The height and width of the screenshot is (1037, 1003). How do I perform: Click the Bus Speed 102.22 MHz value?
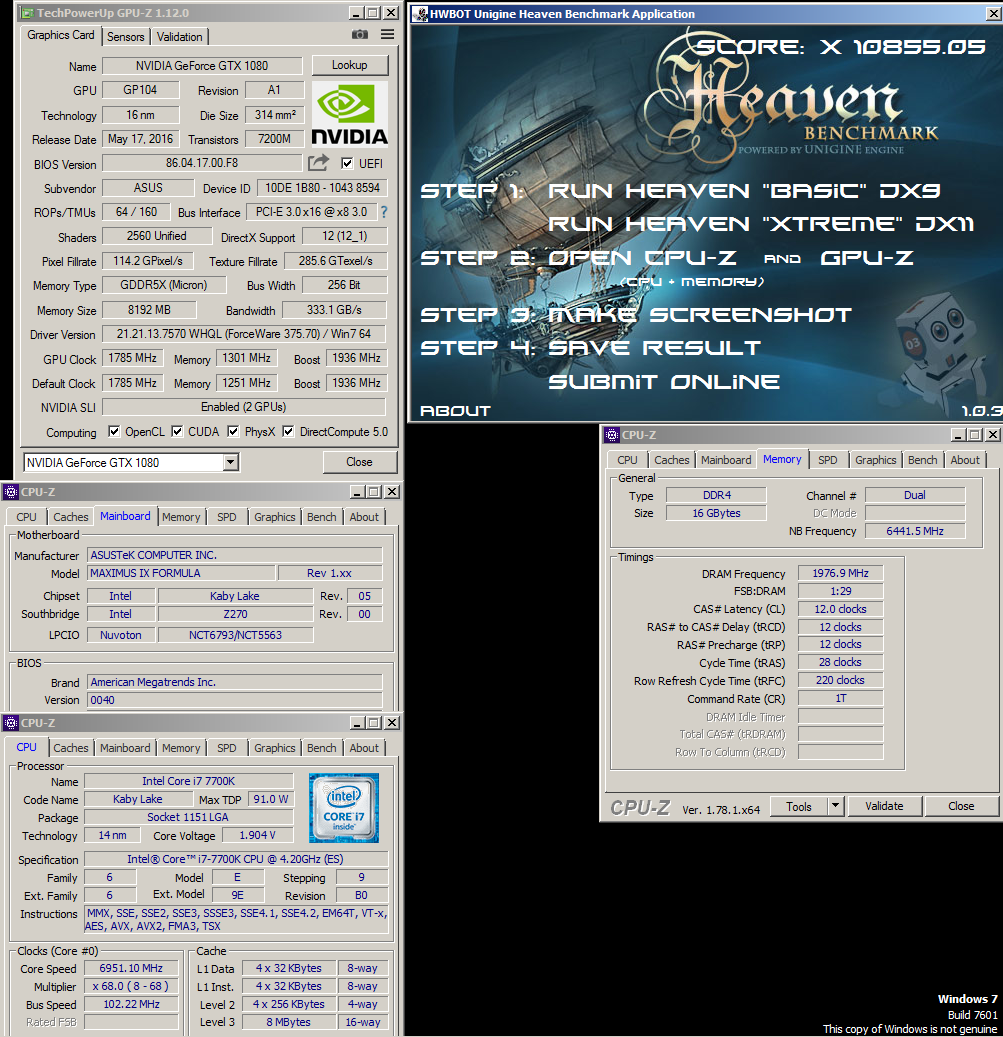click(x=131, y=1004)
